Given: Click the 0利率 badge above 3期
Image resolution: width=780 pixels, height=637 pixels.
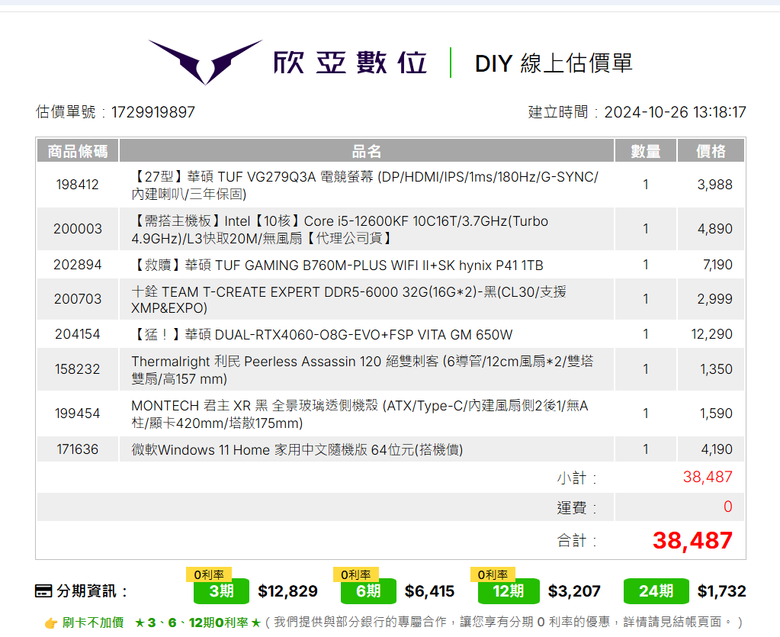Looking at the screenshot, I should pos(209,574).
